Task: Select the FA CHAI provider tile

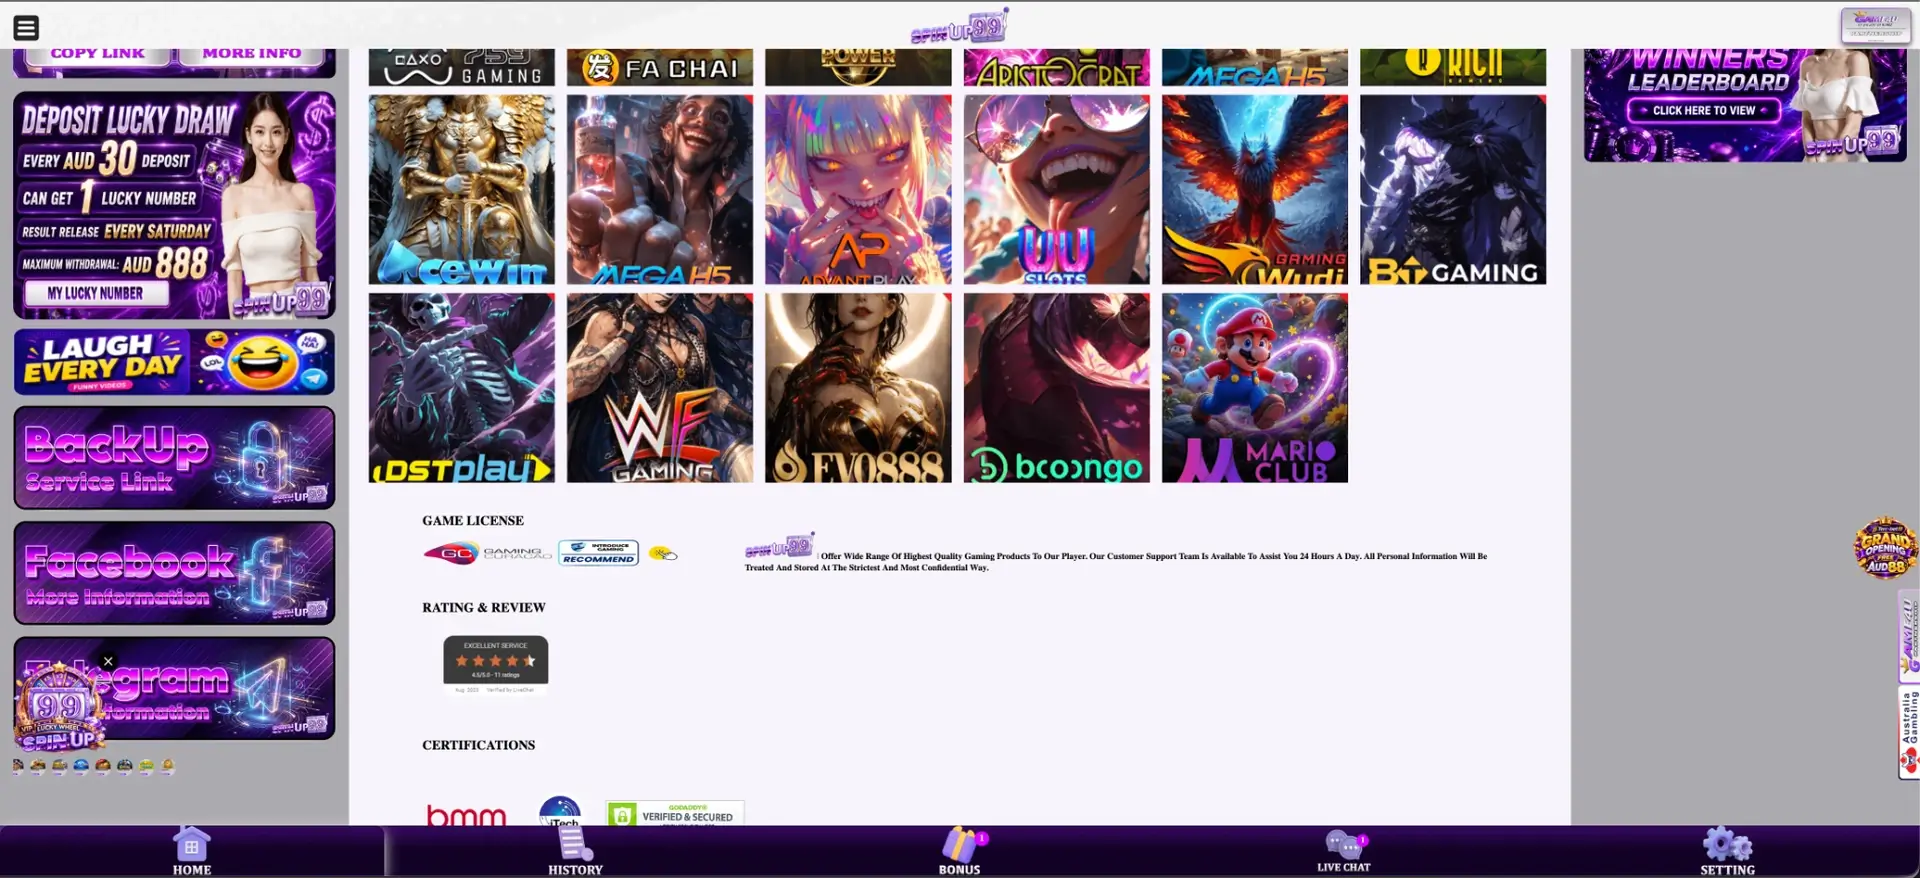Action: pyautogui.click(x=660, y=67)
